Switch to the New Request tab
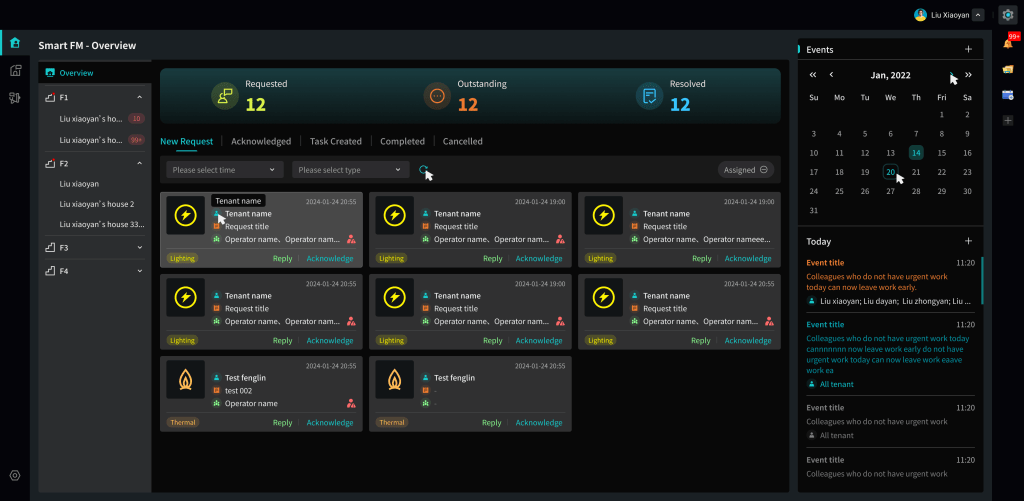This screenshot has height=501, width=1024. pos(187,141)
